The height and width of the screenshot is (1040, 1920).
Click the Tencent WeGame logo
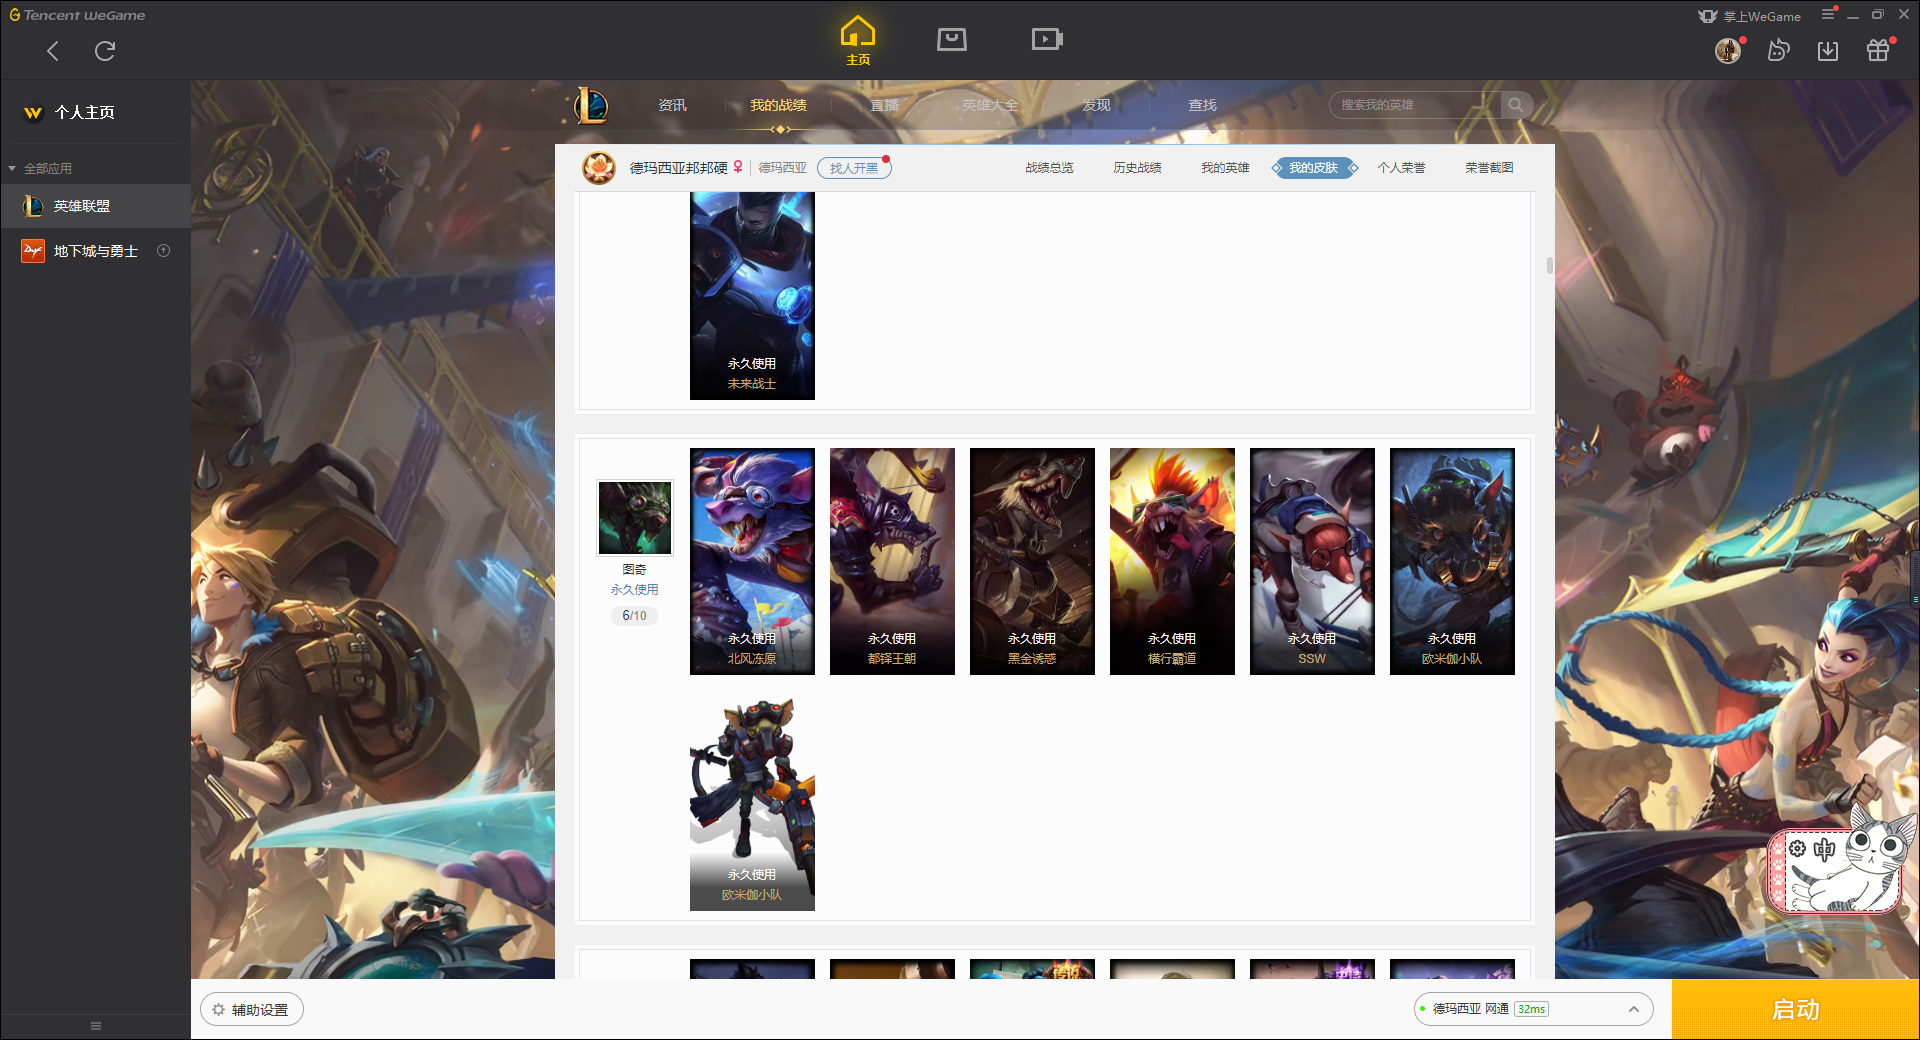(78, 15)
